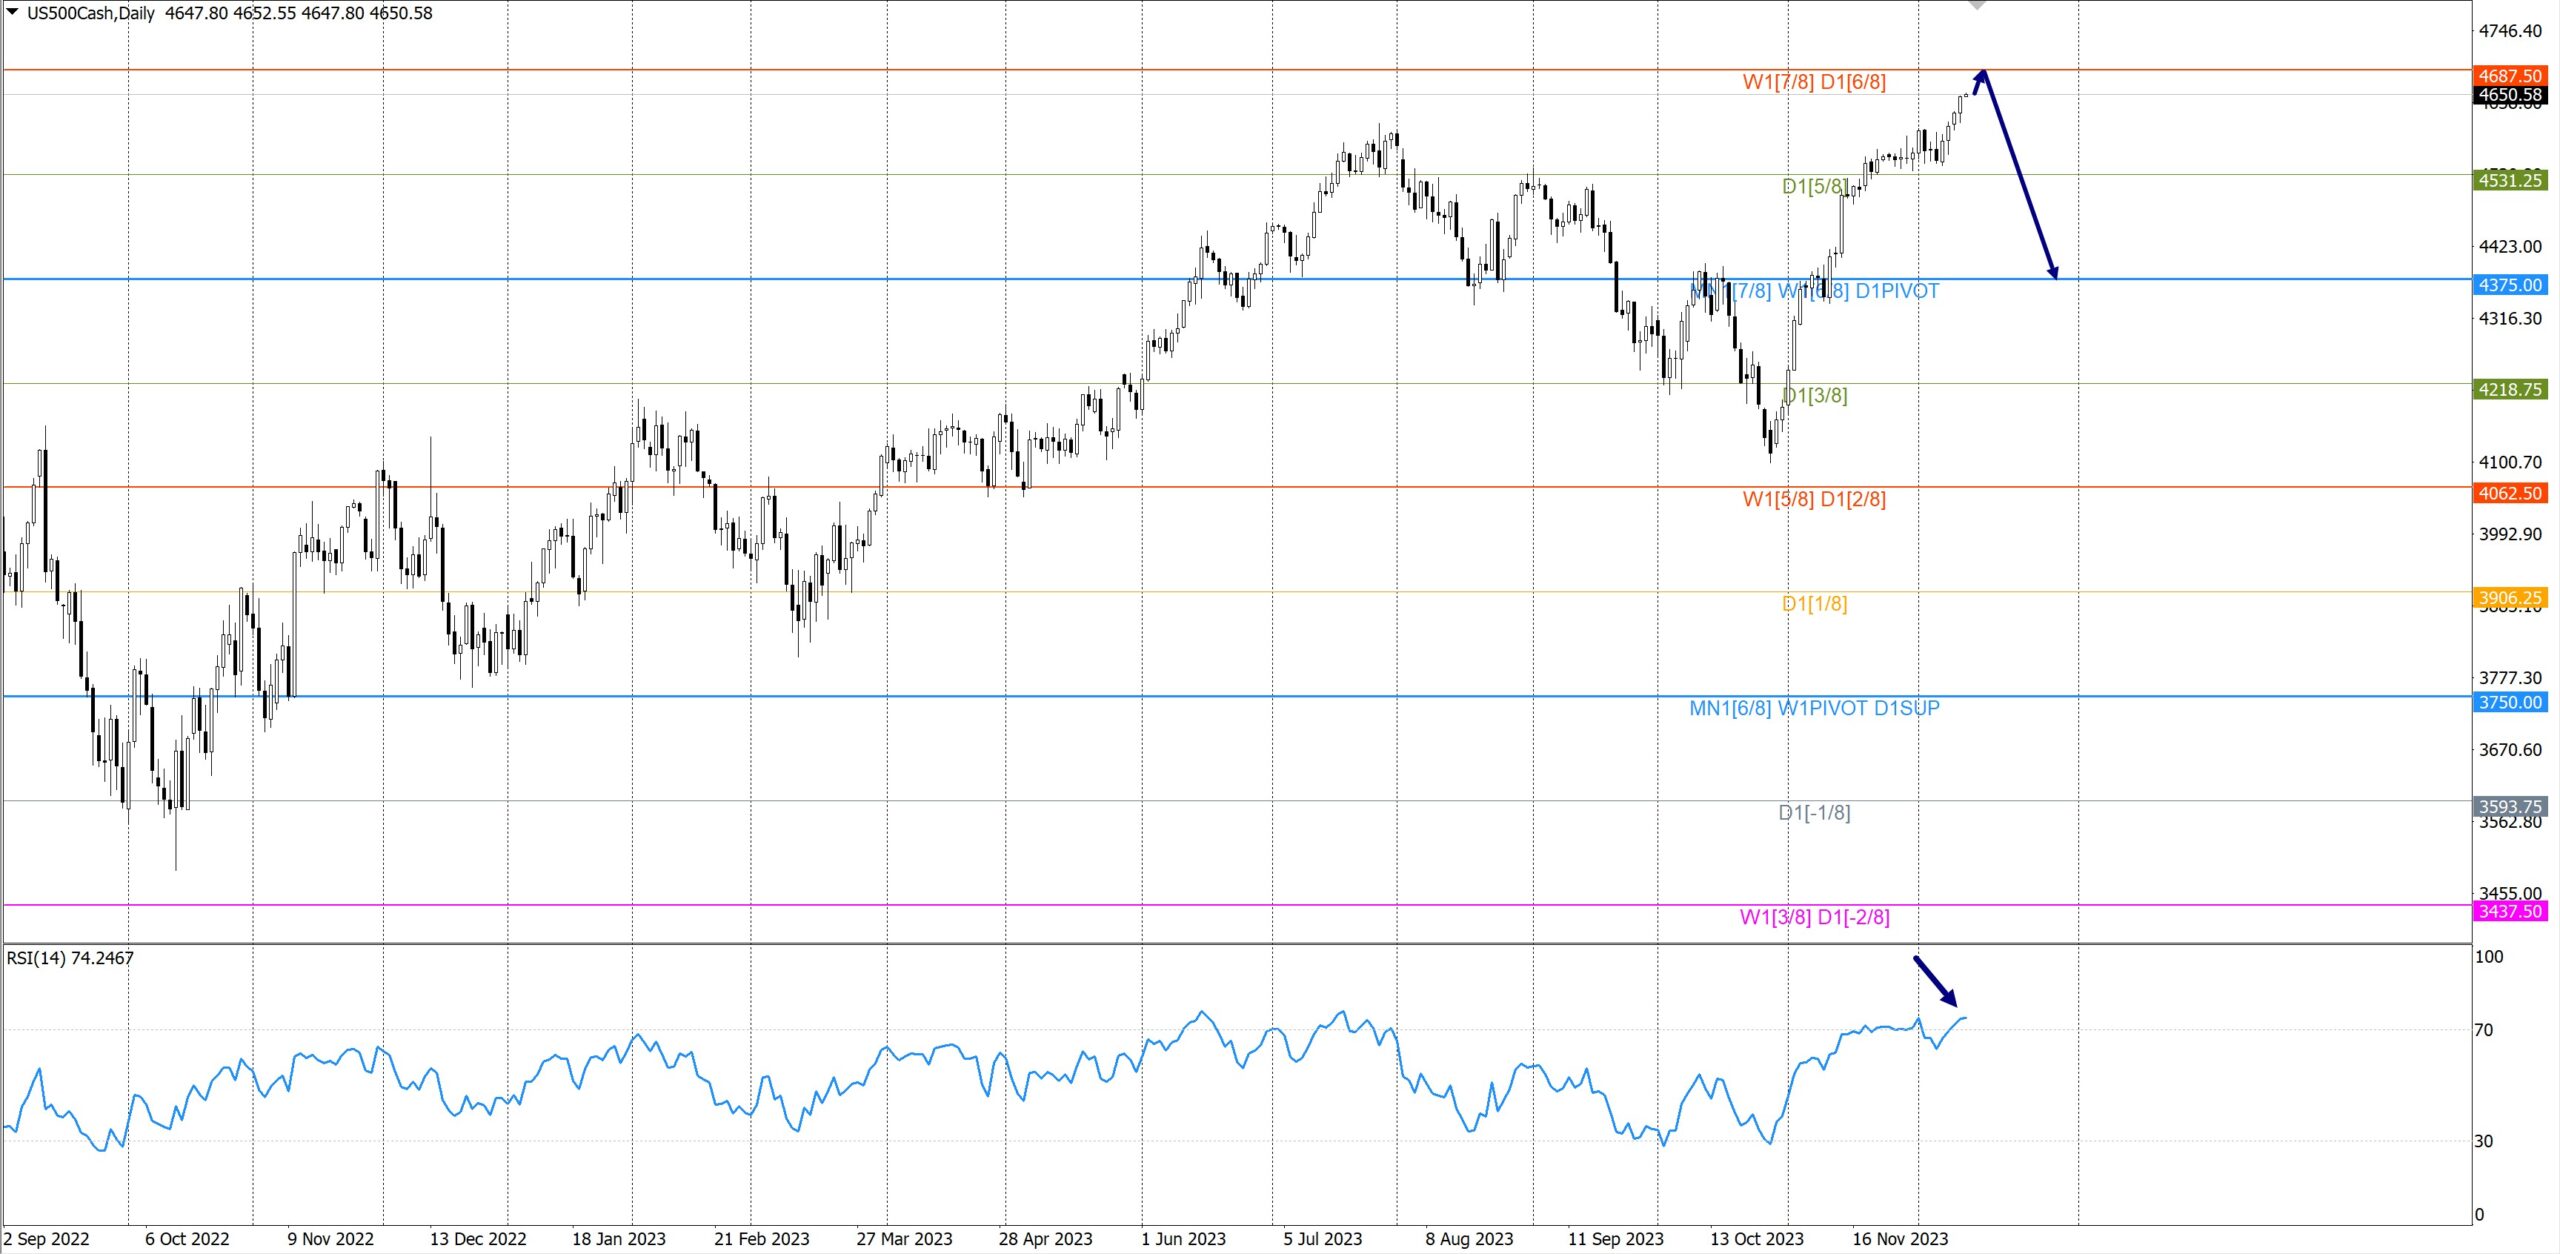Click the blue 4375.00 price tag
Screen dimensions: 2560x1254
tap(2510, 285)
